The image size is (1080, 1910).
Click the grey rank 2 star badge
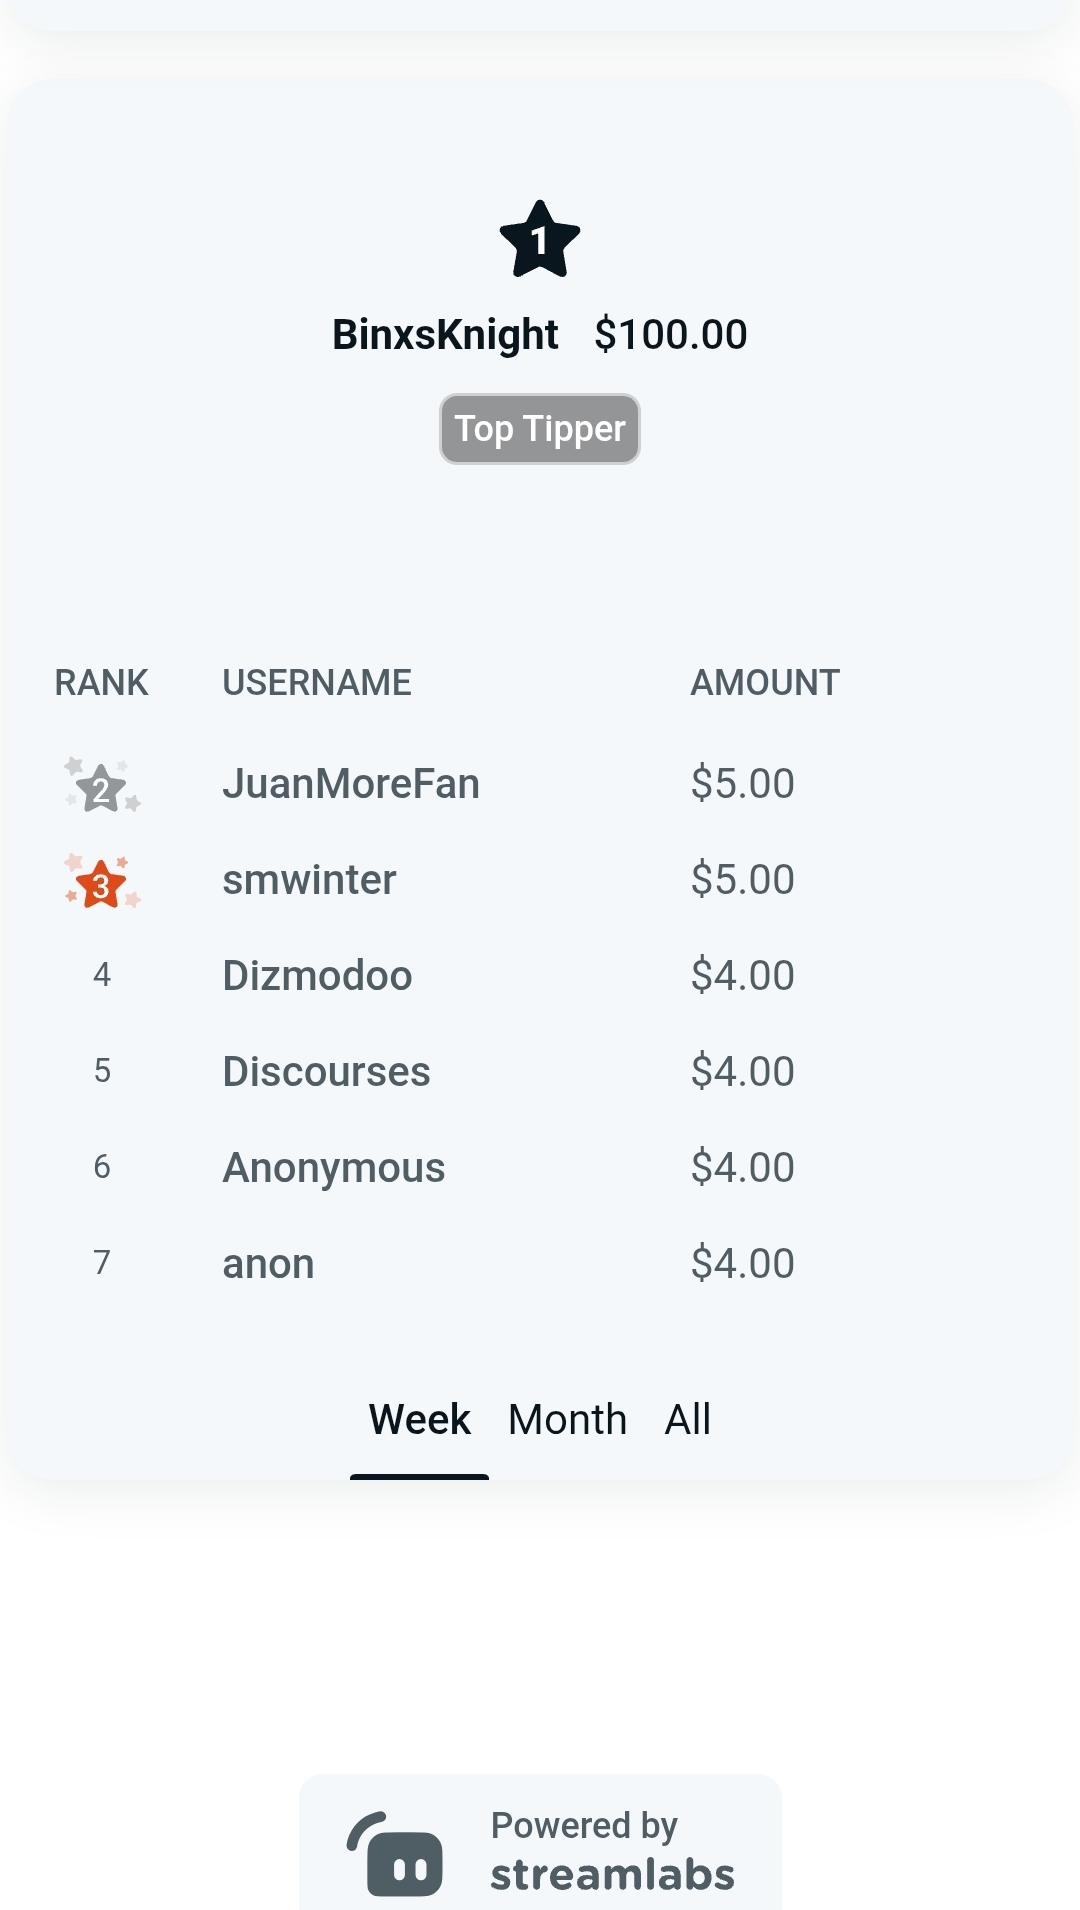click(102, 785)
